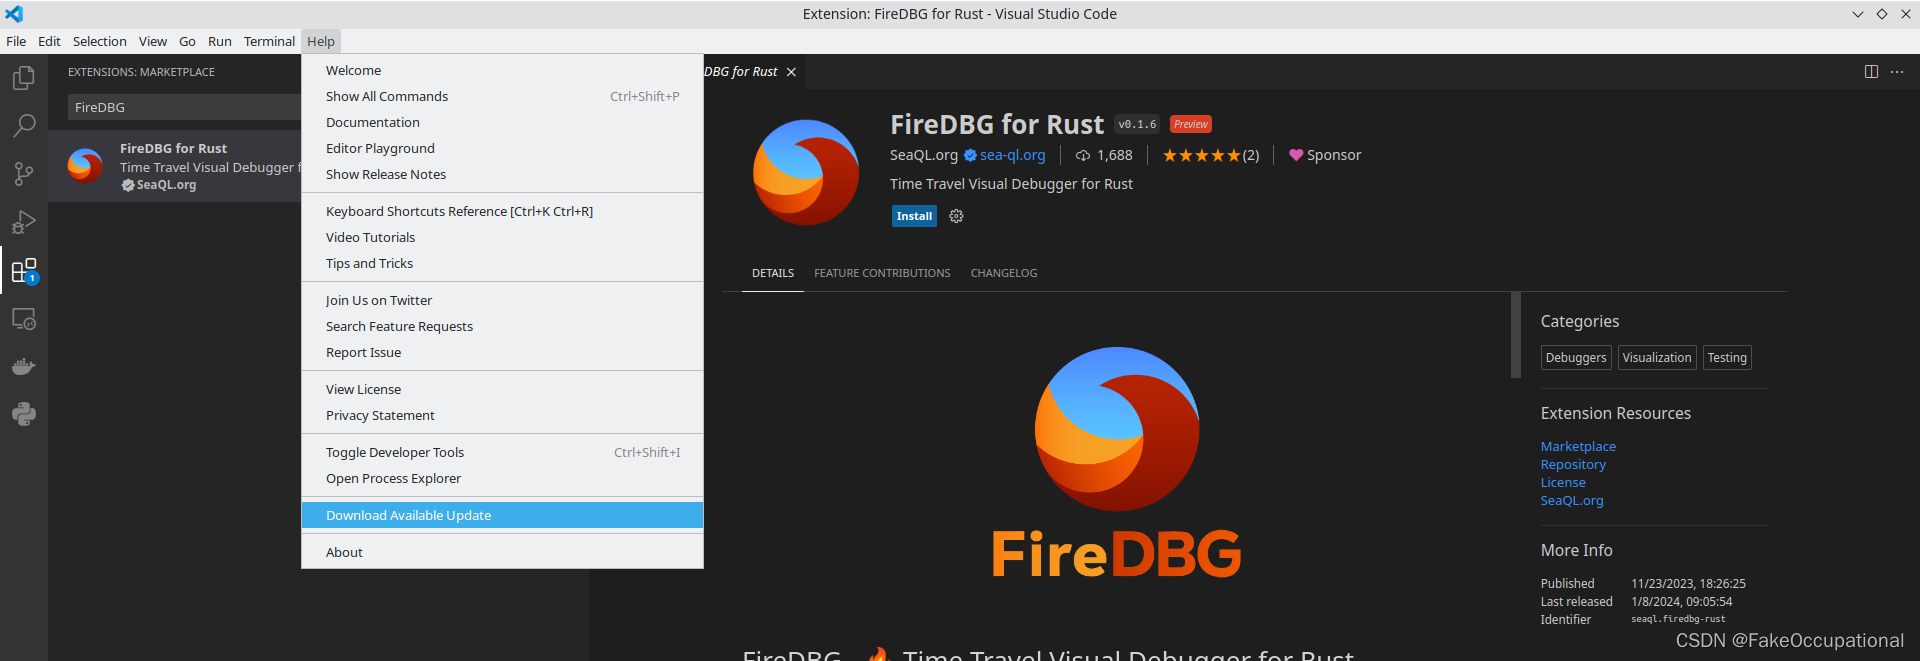Toggle Developer Tools
Image resolution: width=1920 pixels, height=661 pixels.
[502, 452]
